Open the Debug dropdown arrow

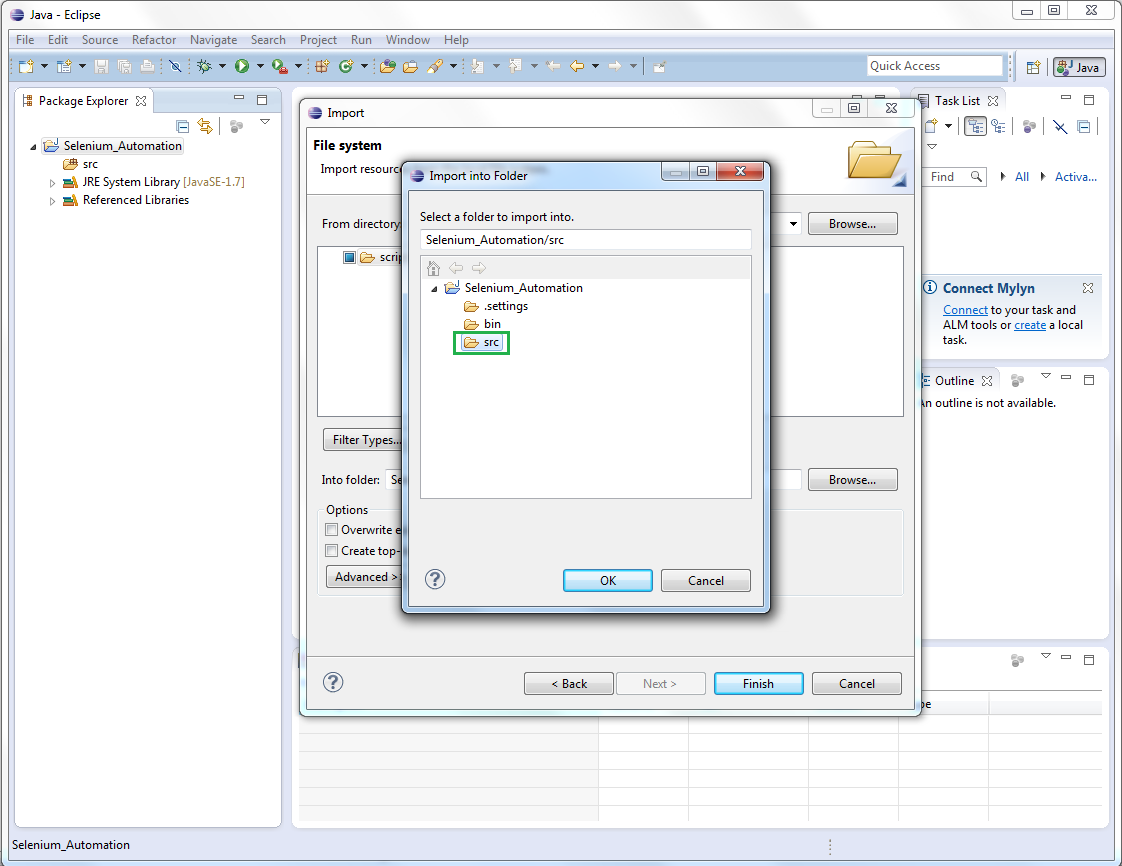click(x=222, y=67)
